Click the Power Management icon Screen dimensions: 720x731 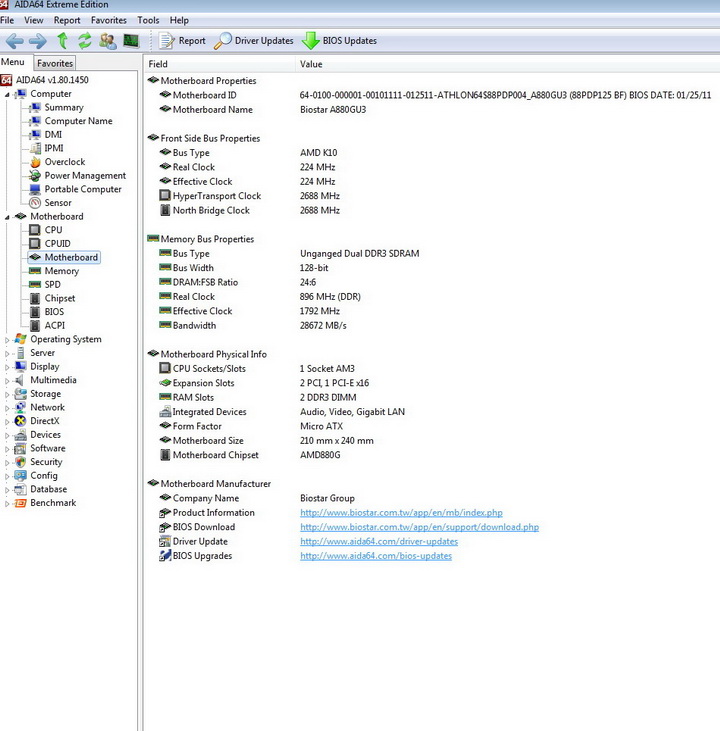(35, 176)
